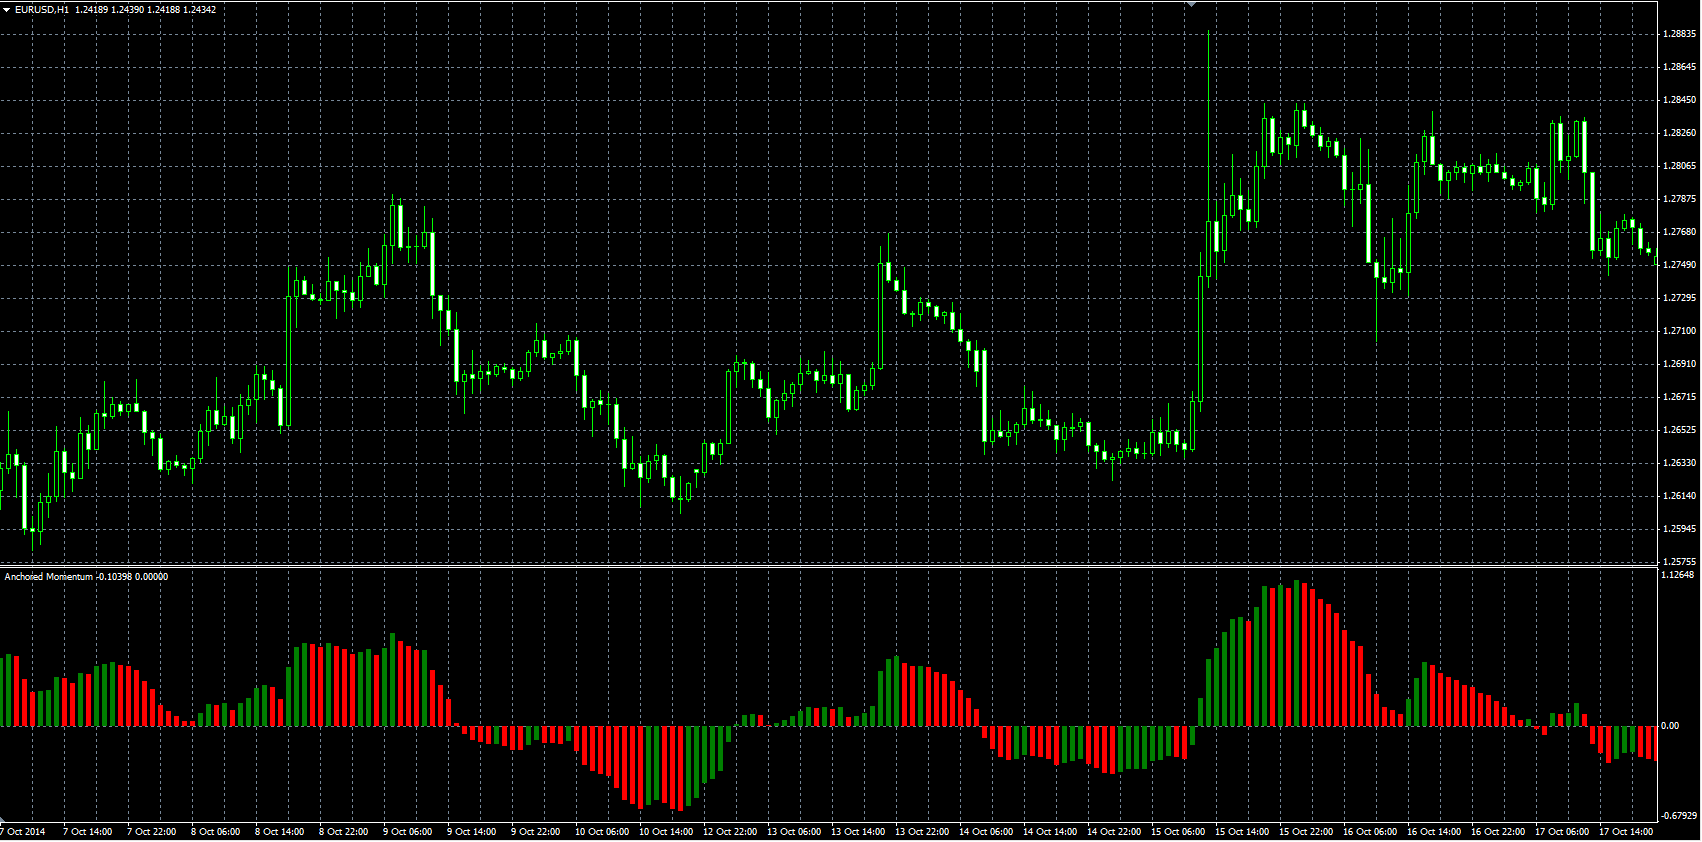1702x842 pixels.
Task: Click the 9 Oct 14:00 time label
Action: [472, 832]
